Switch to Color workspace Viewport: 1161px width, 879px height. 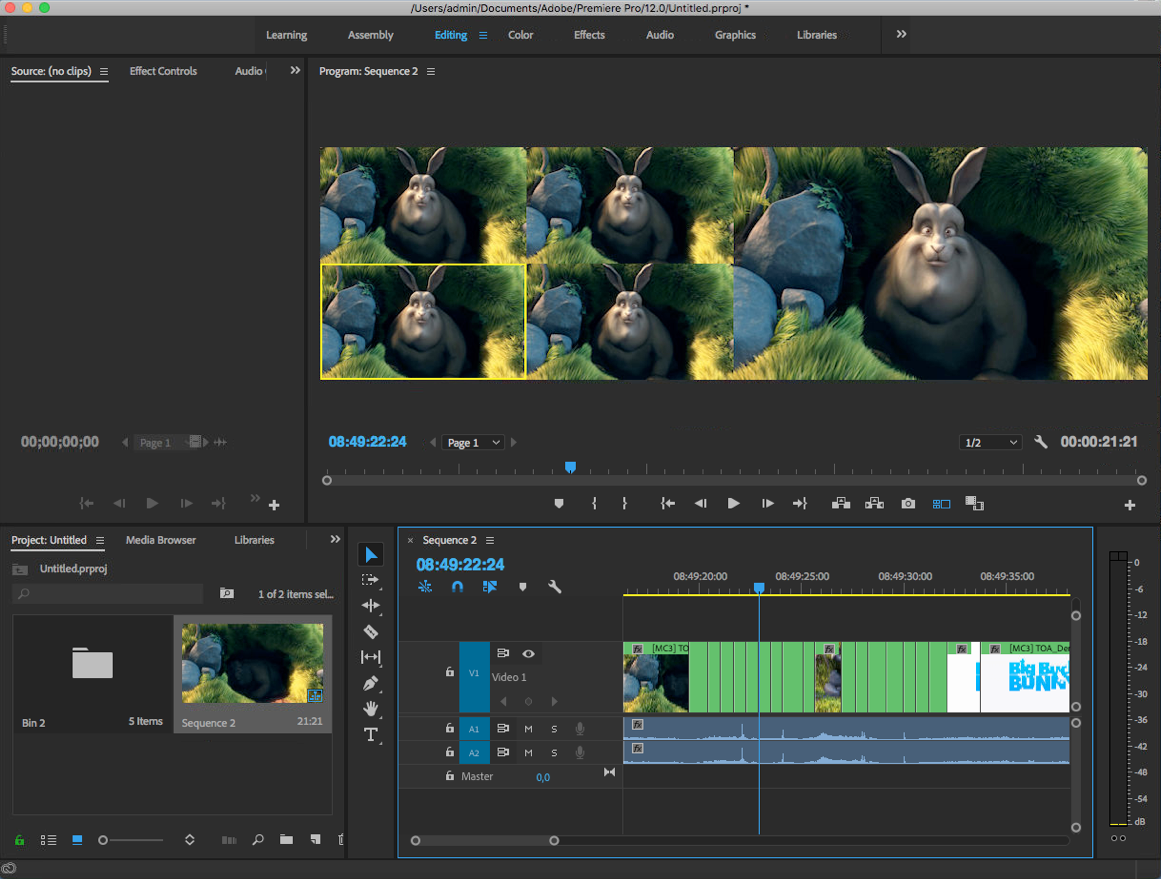[521, 35]
